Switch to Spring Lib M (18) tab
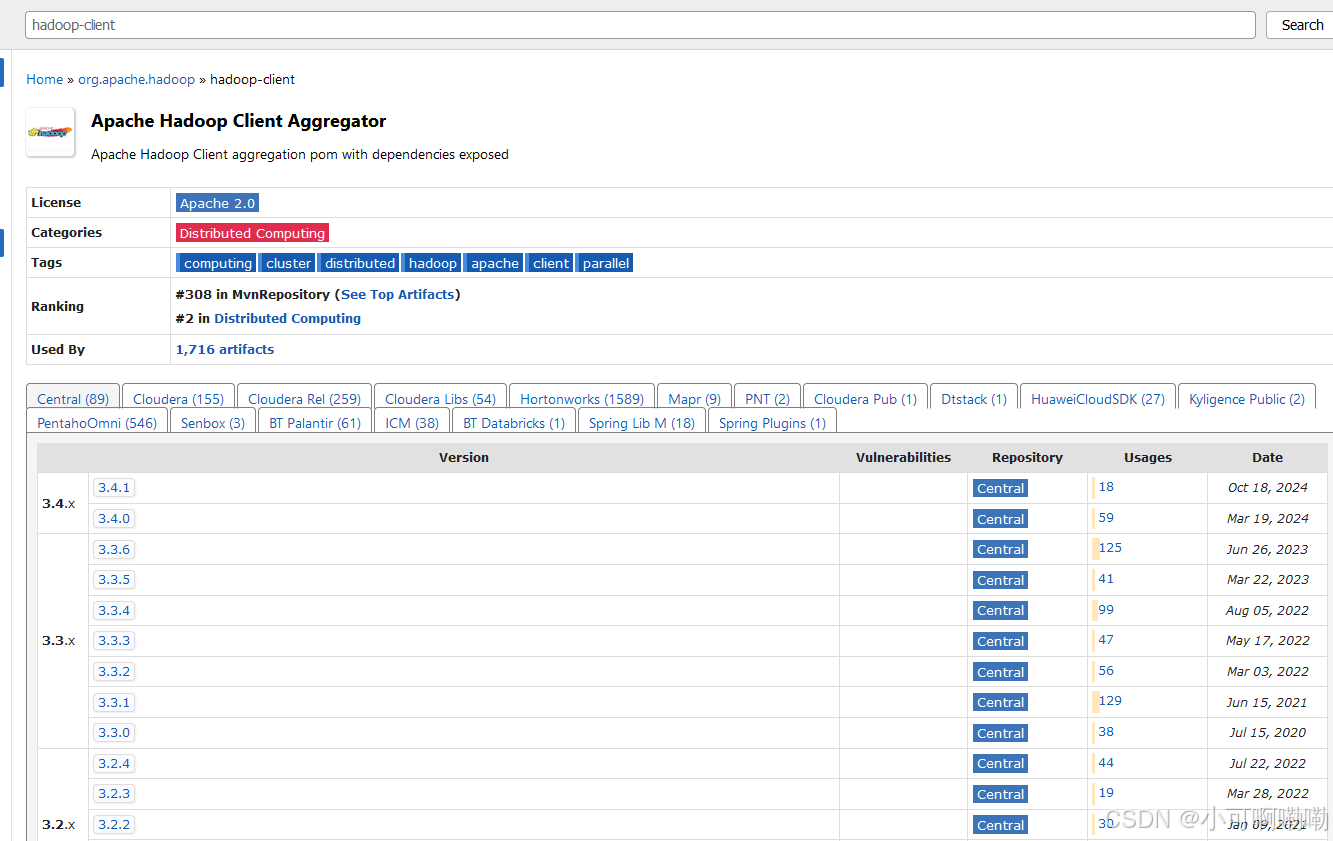Viewport: 1333px width, 841px height. click(642, 423)
